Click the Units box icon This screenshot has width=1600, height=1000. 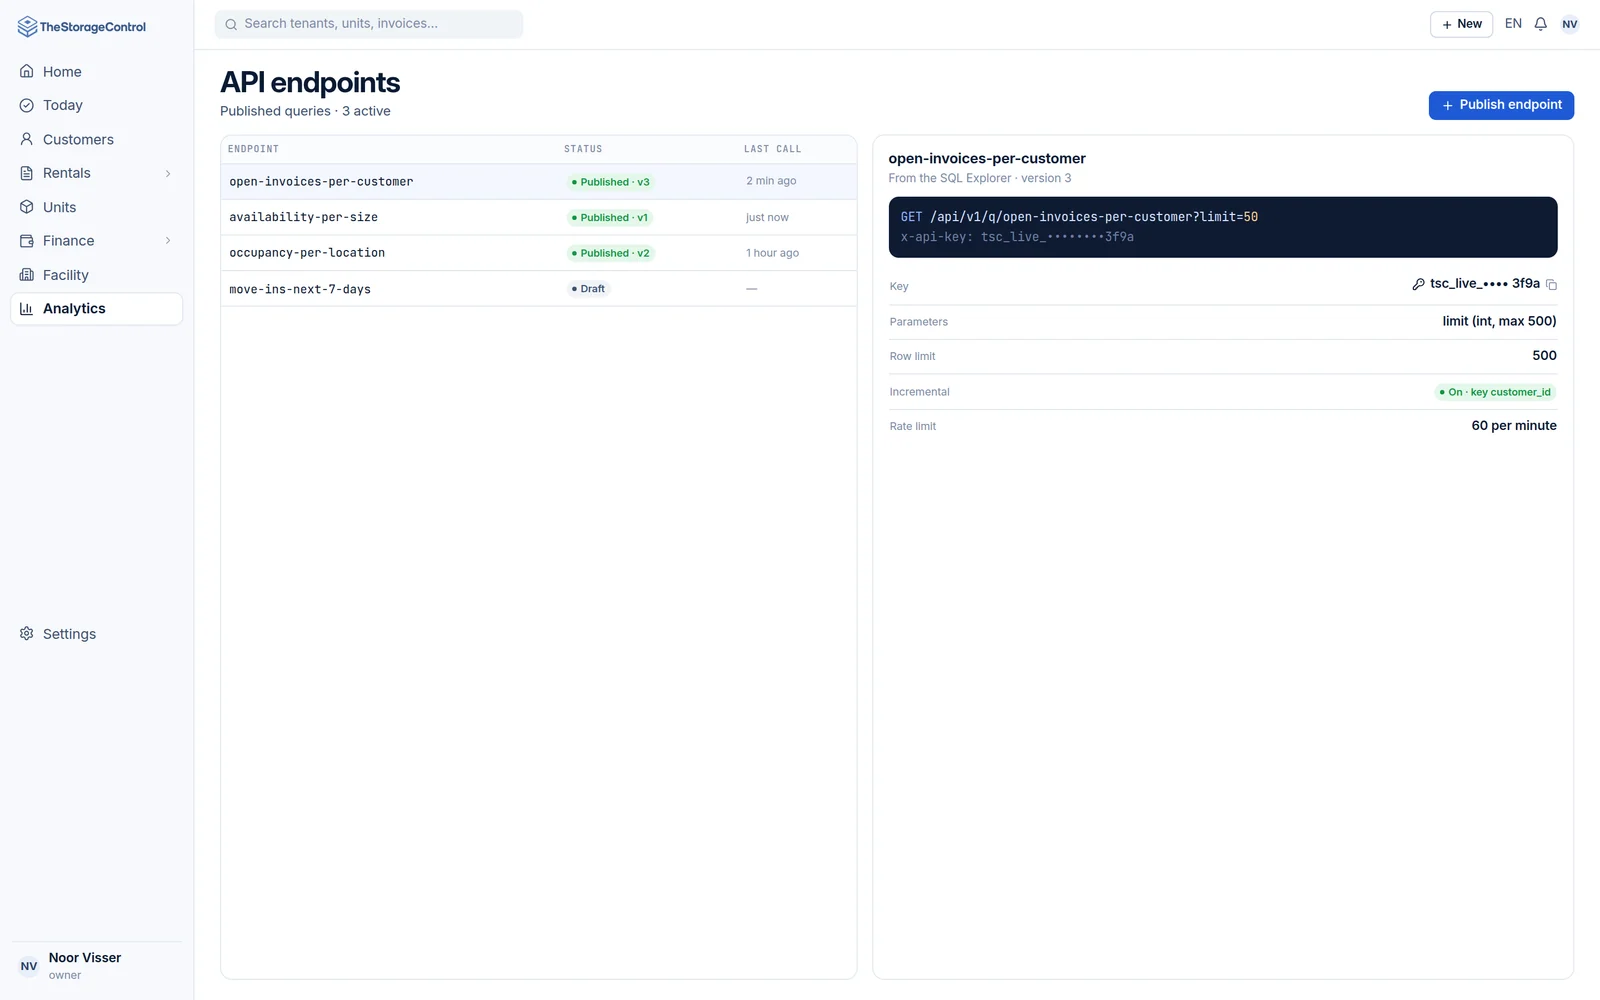point(27,207)
